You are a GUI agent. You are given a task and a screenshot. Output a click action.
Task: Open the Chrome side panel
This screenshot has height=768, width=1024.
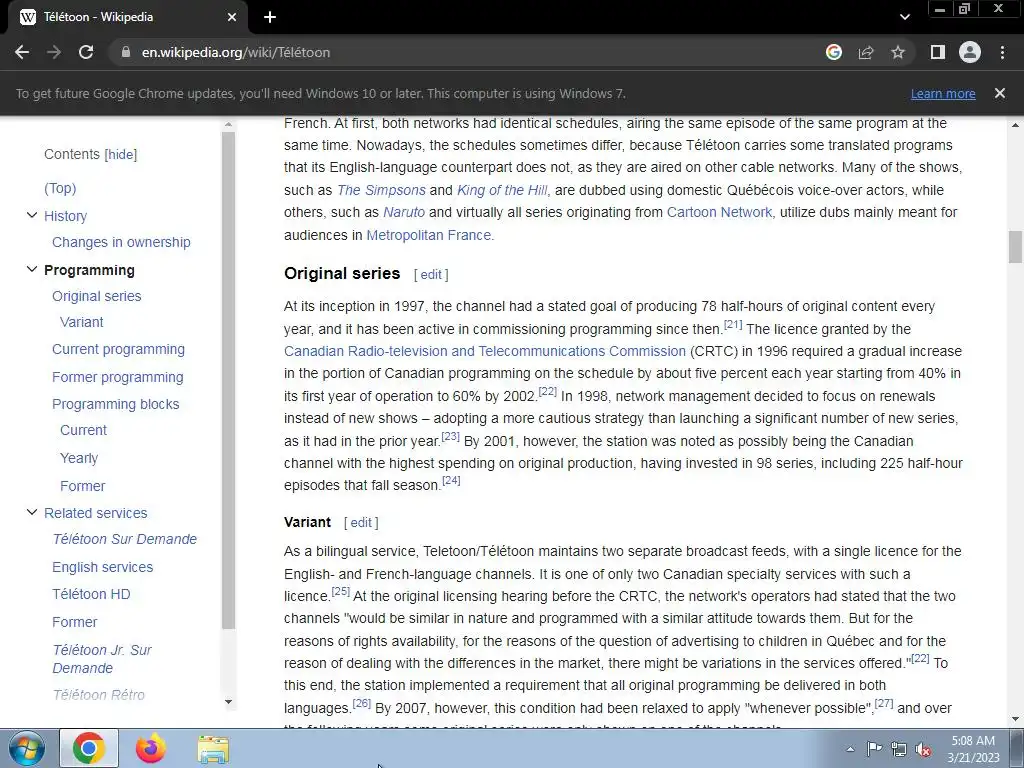[938, 52]
